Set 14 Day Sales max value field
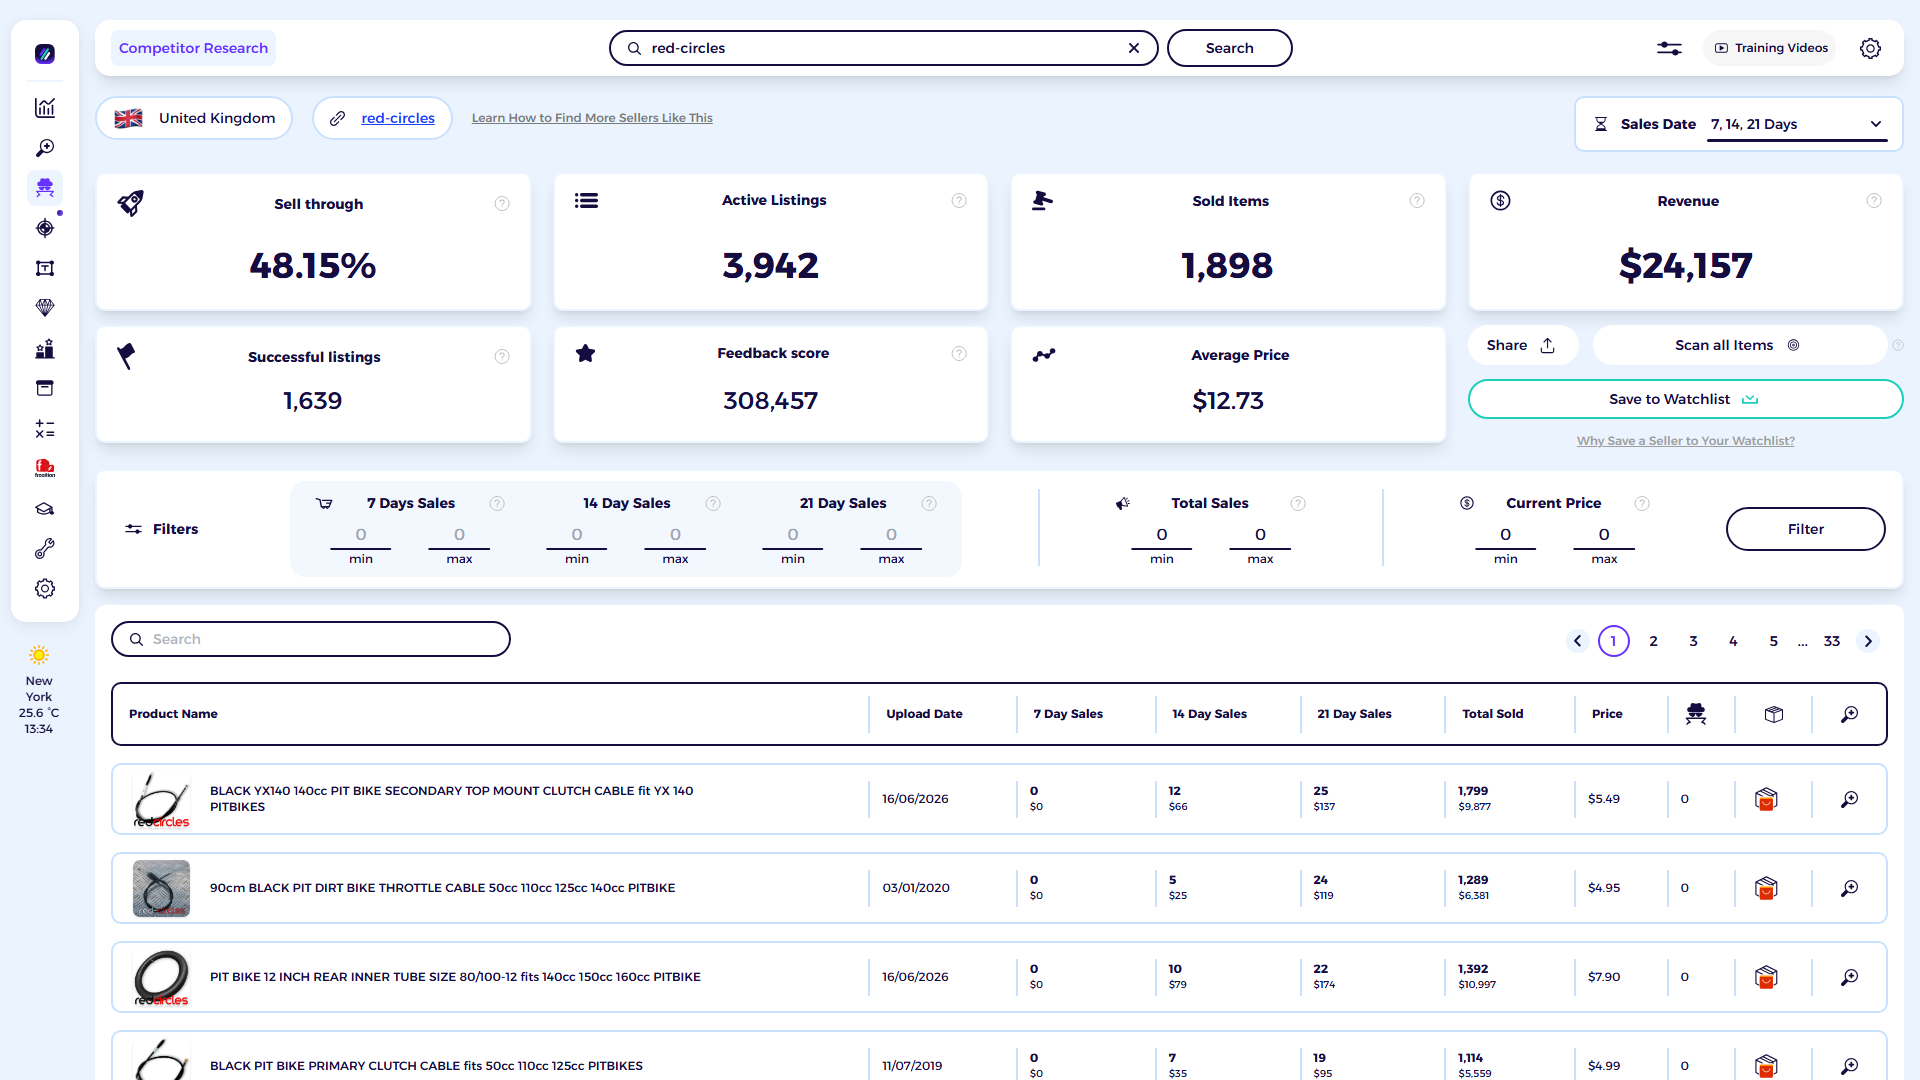Image resolution: width=1920 pixels, height=1080 pixels. (675, 535)
